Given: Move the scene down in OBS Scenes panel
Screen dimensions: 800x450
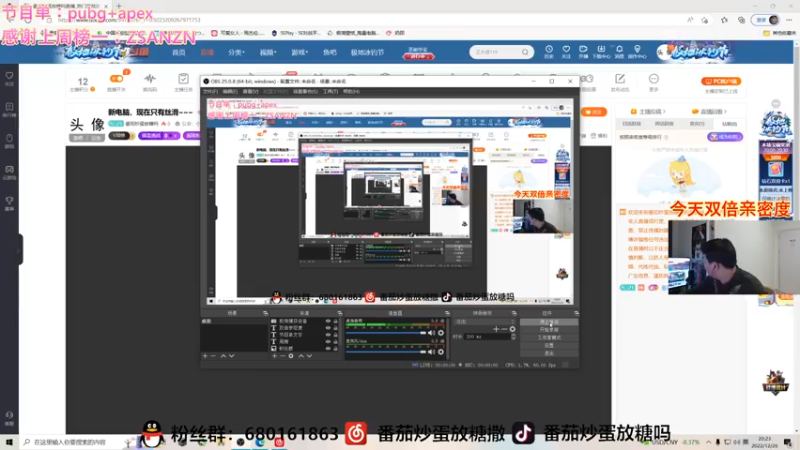Looking at the screenshot, I should 231,356.
